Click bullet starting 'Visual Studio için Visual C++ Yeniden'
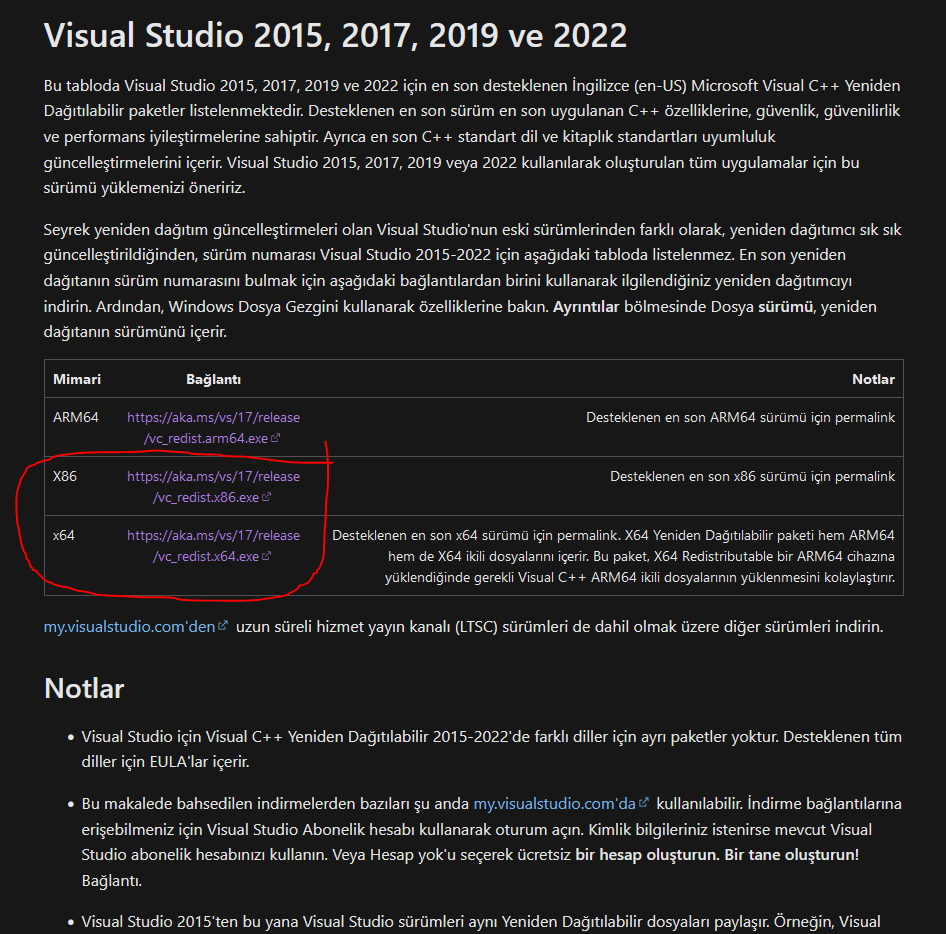The width and height of the screenshot is (946, 934). 491,749
